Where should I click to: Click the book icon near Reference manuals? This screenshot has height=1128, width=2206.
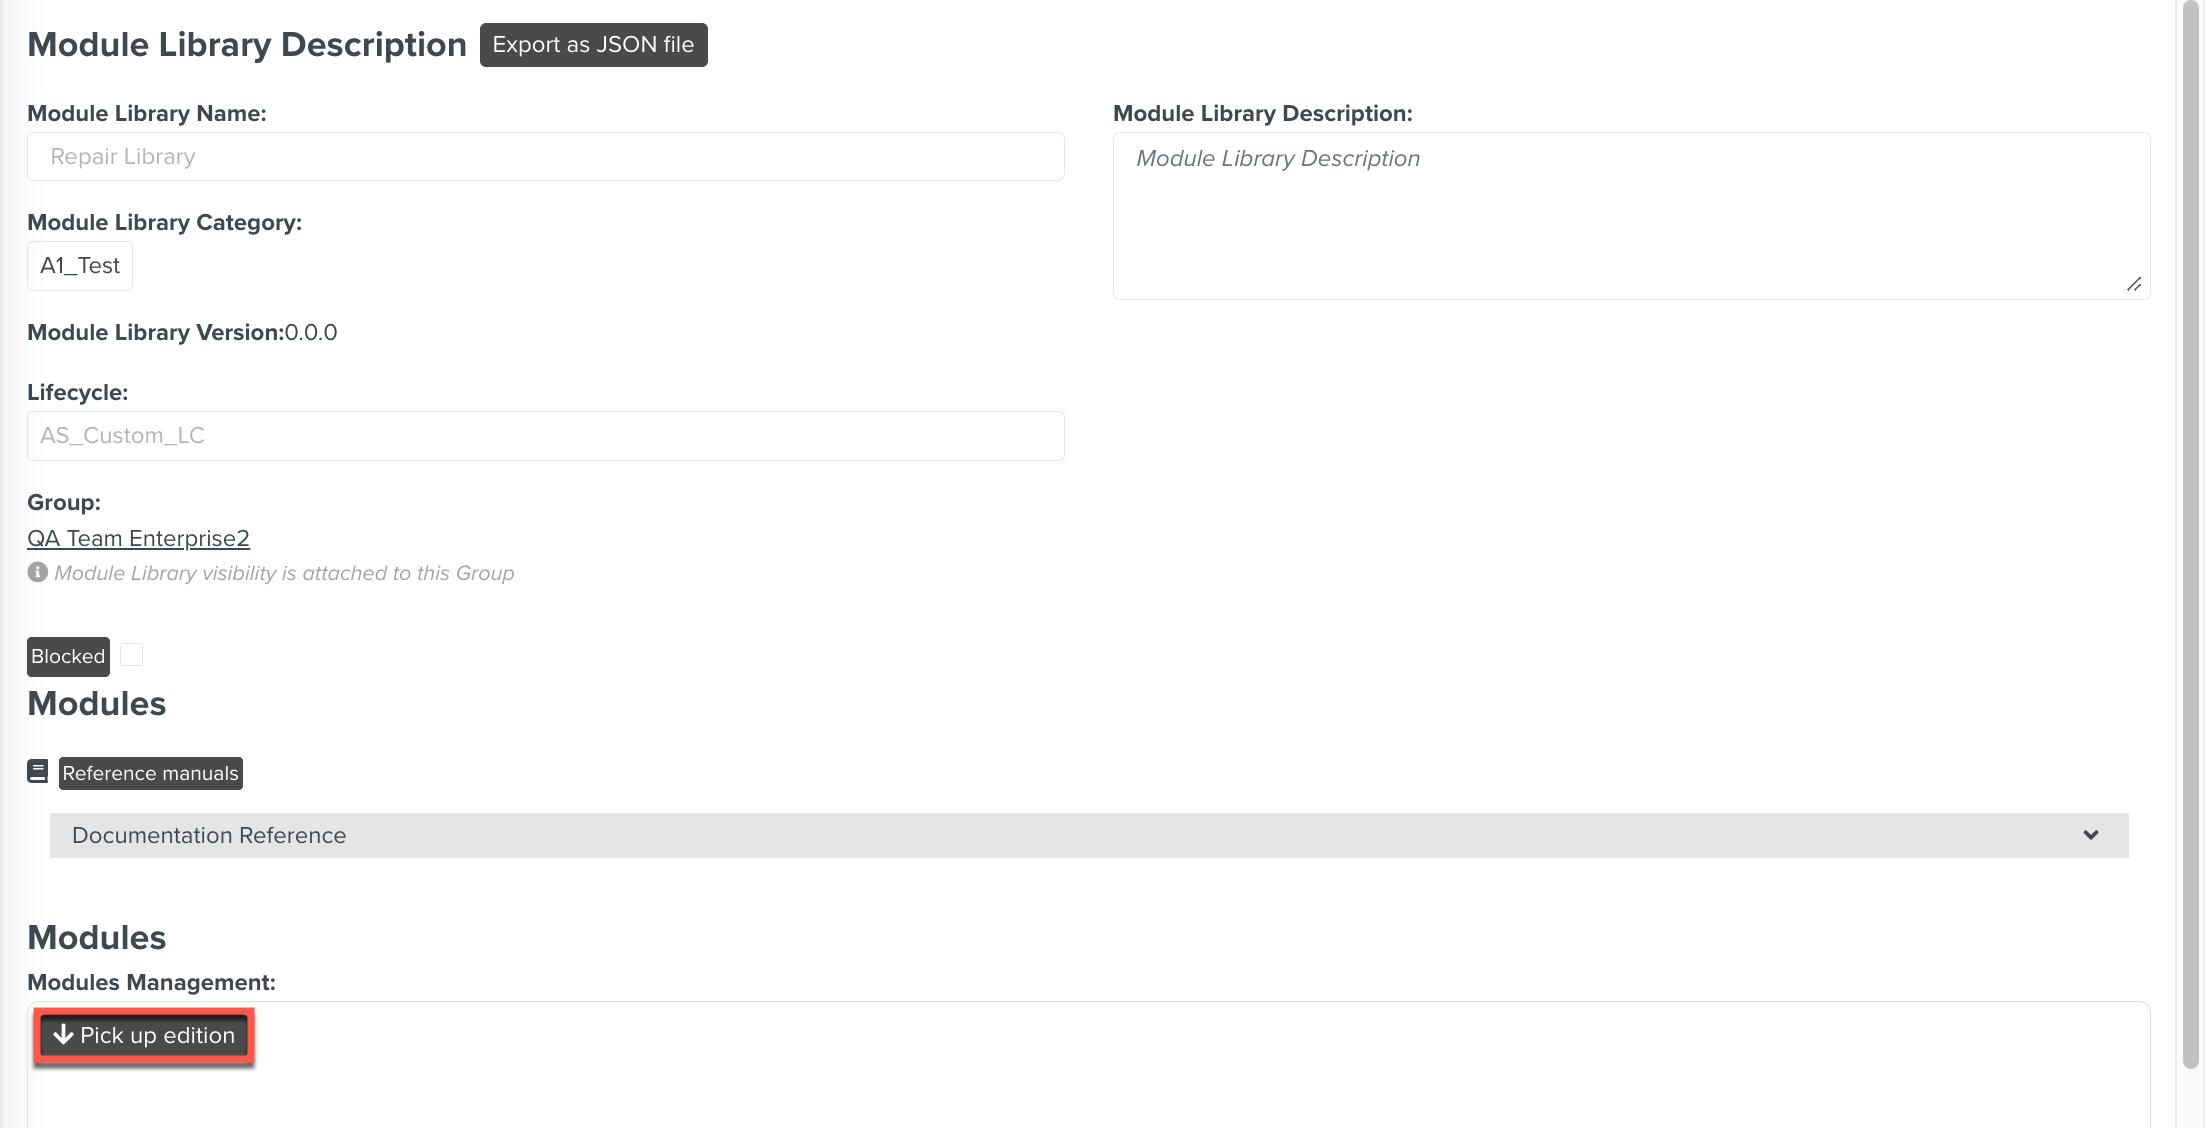click(x=37, y=772)
